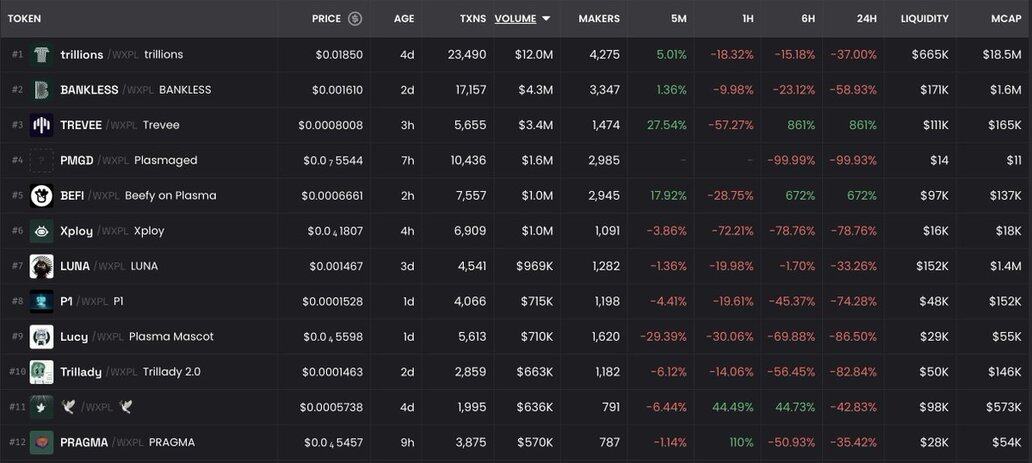The width and height of the screenshot is (1032, 463).
Task: Click PRAGMA 1H change 110%
Action: 740,442
